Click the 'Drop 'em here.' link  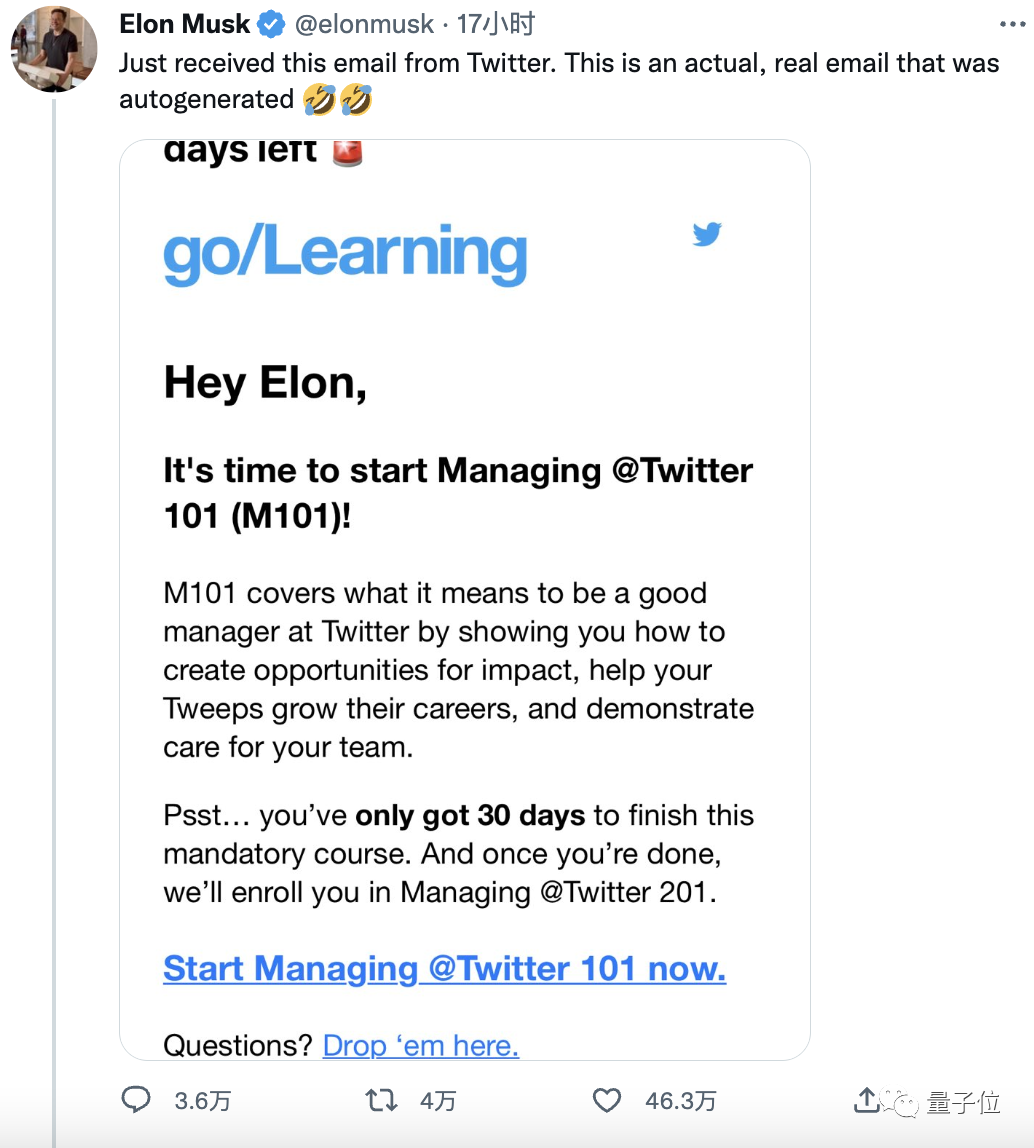pos(420,1045)
